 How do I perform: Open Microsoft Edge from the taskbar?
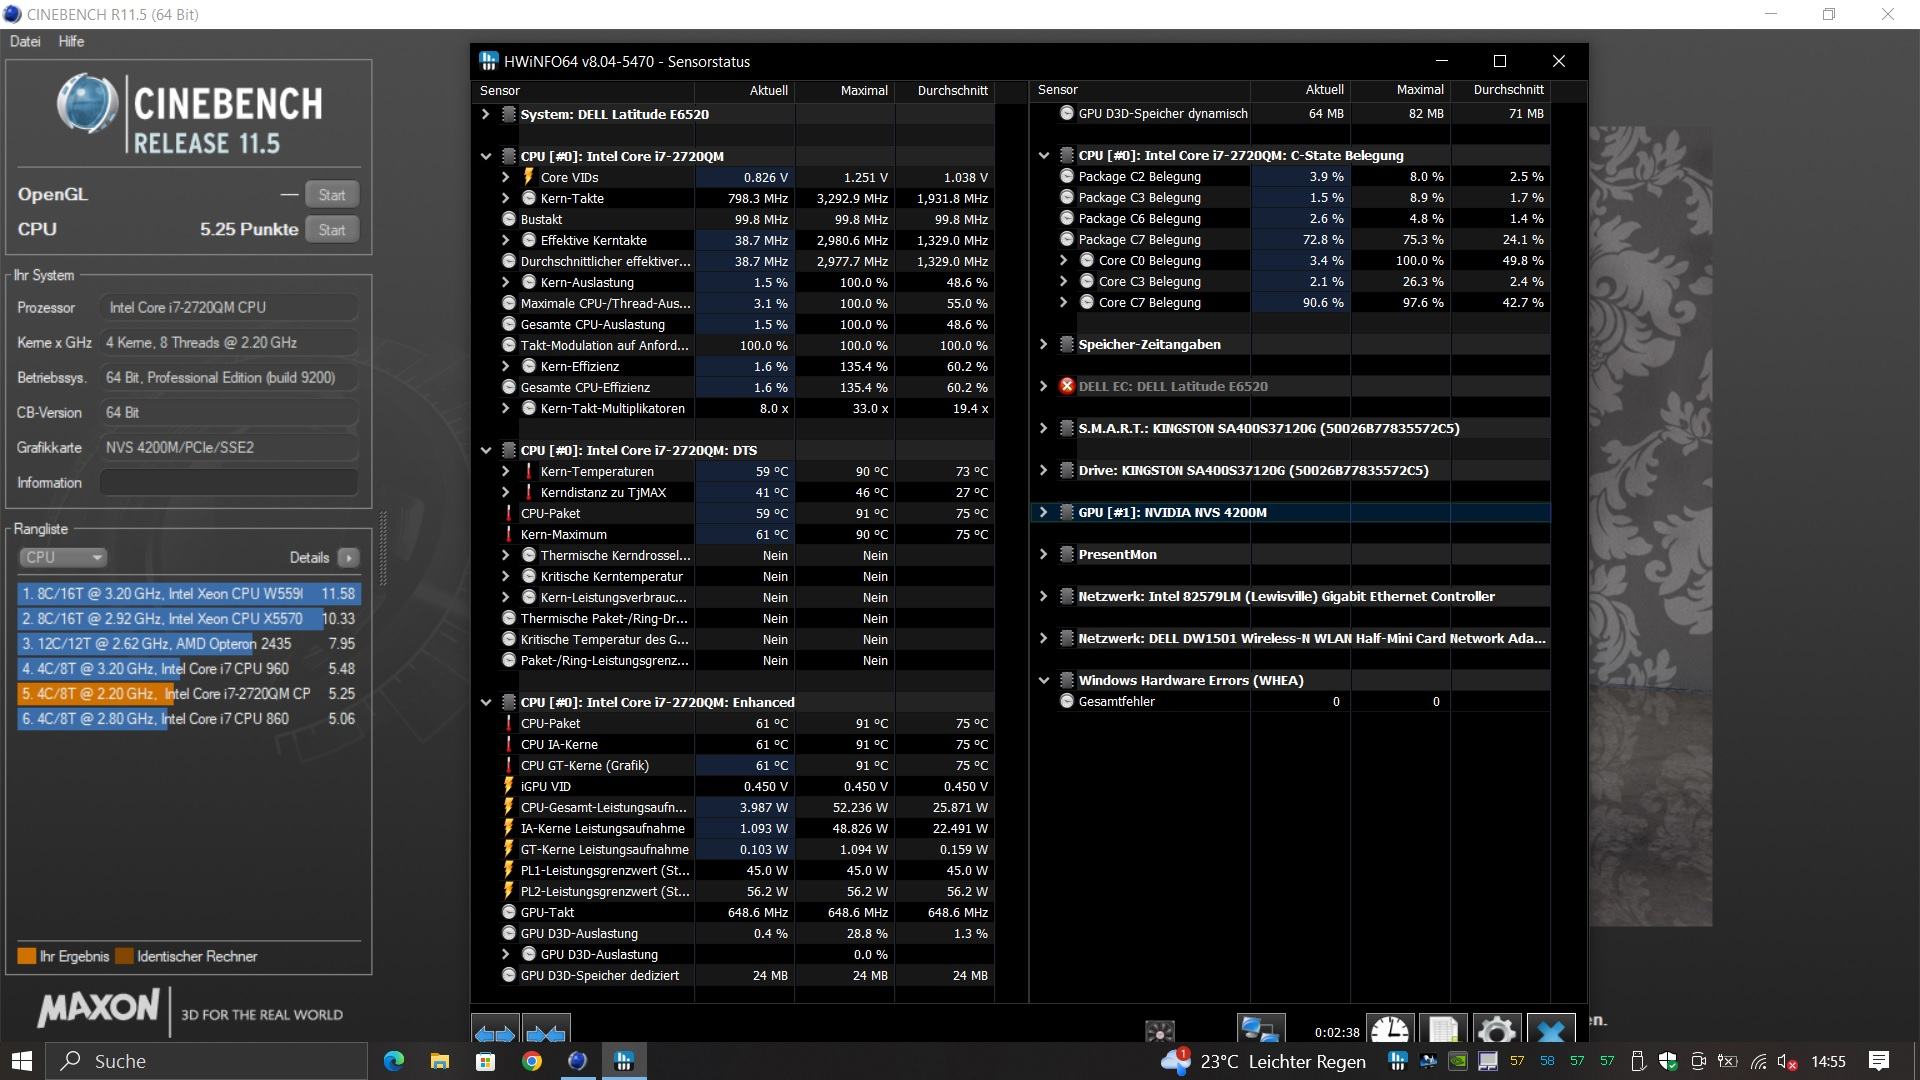[394, 1061]
